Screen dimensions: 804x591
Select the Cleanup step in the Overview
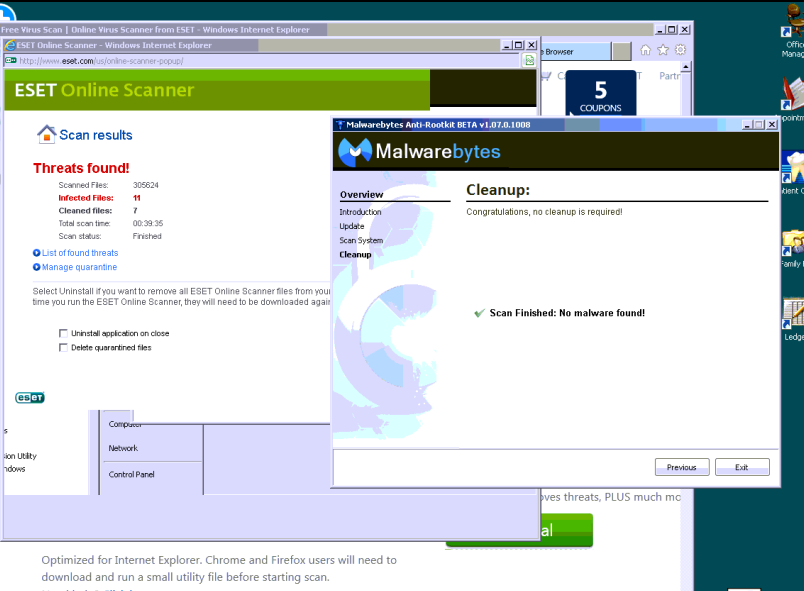[355, 254]
